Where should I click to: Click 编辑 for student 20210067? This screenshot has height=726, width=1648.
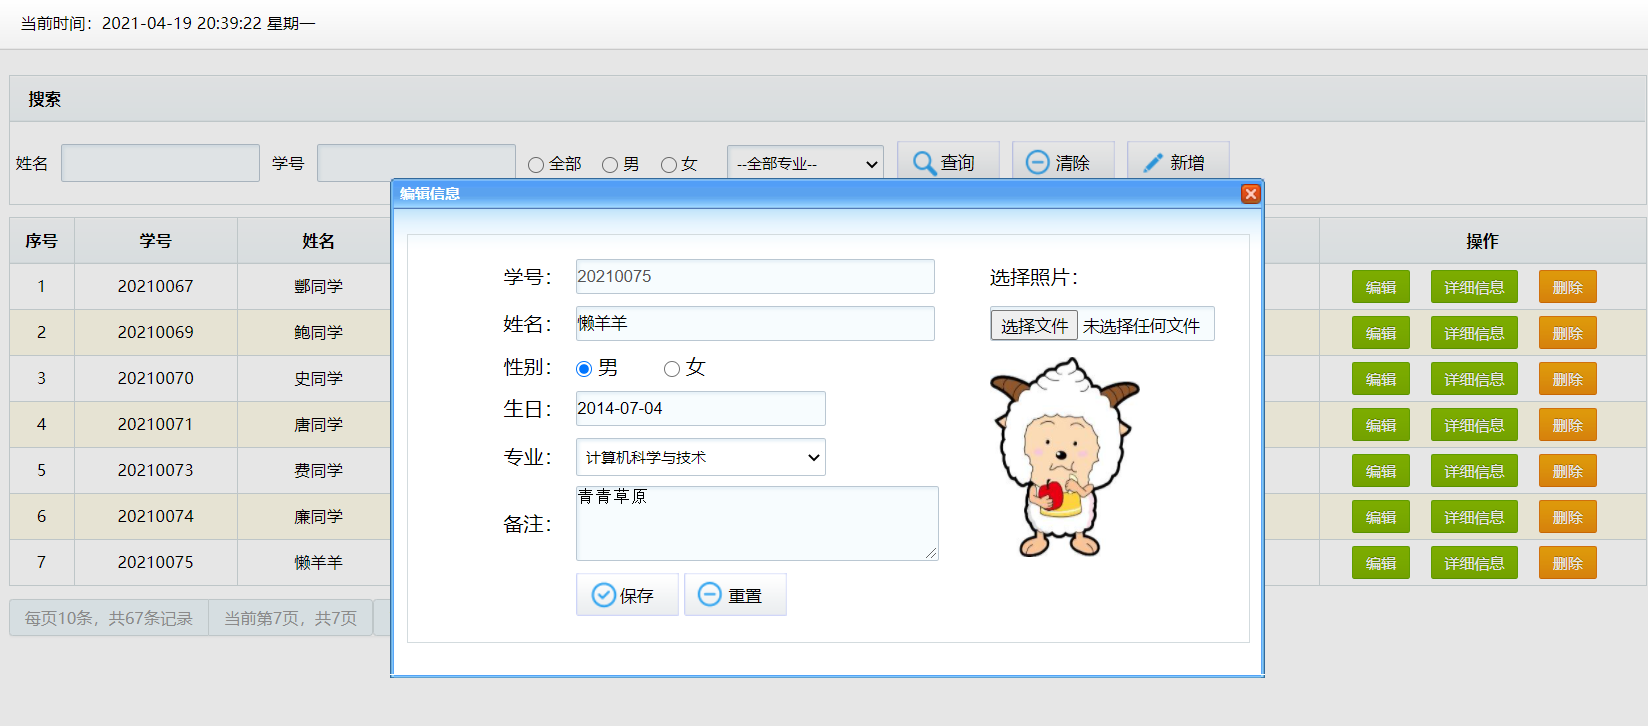click(x=1381, y=287)
